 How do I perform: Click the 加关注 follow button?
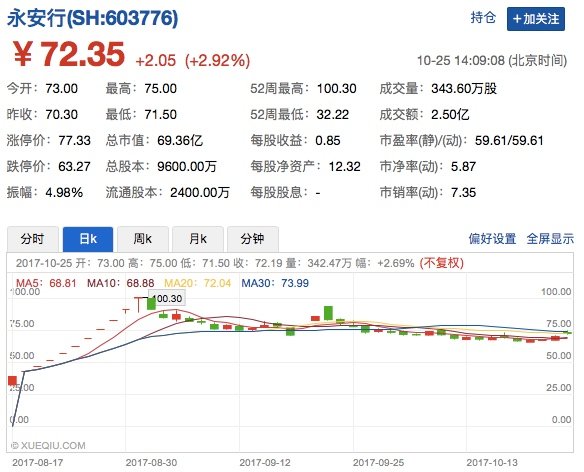pos(536,19)
